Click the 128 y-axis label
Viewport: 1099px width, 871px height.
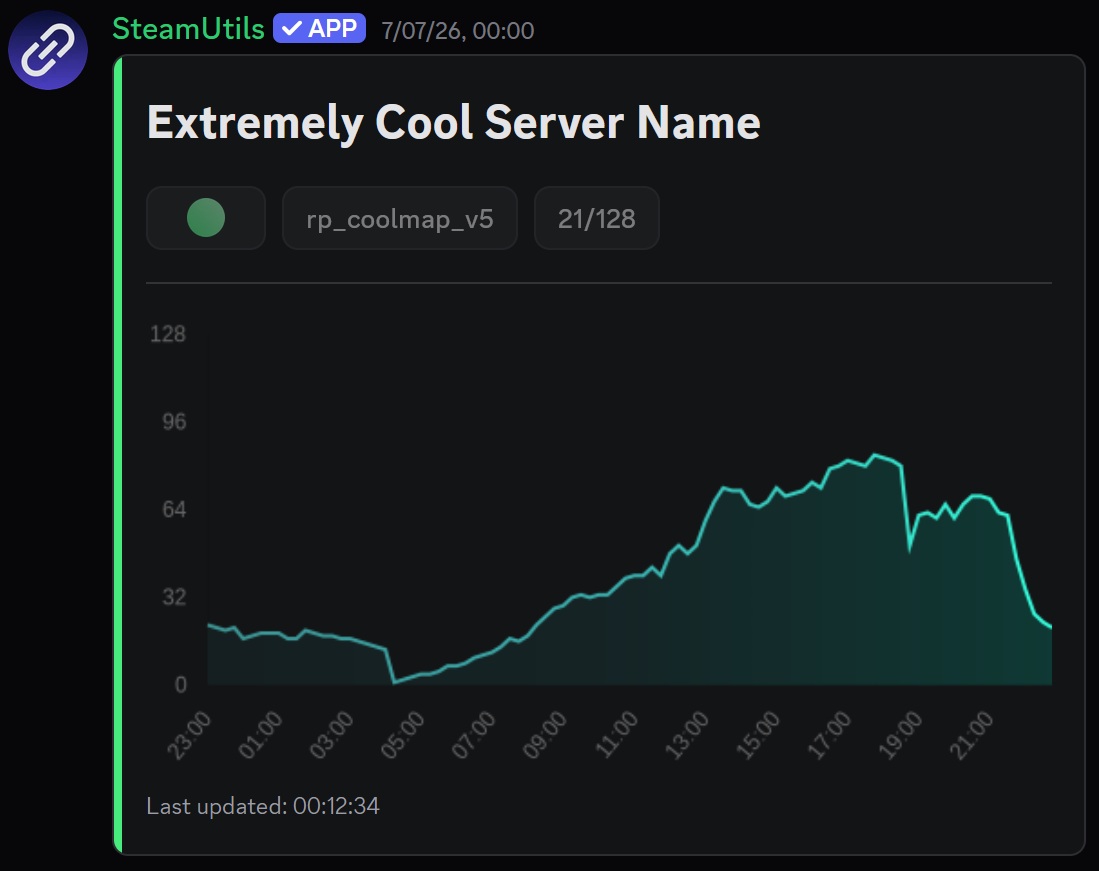[x=168, y=334]
